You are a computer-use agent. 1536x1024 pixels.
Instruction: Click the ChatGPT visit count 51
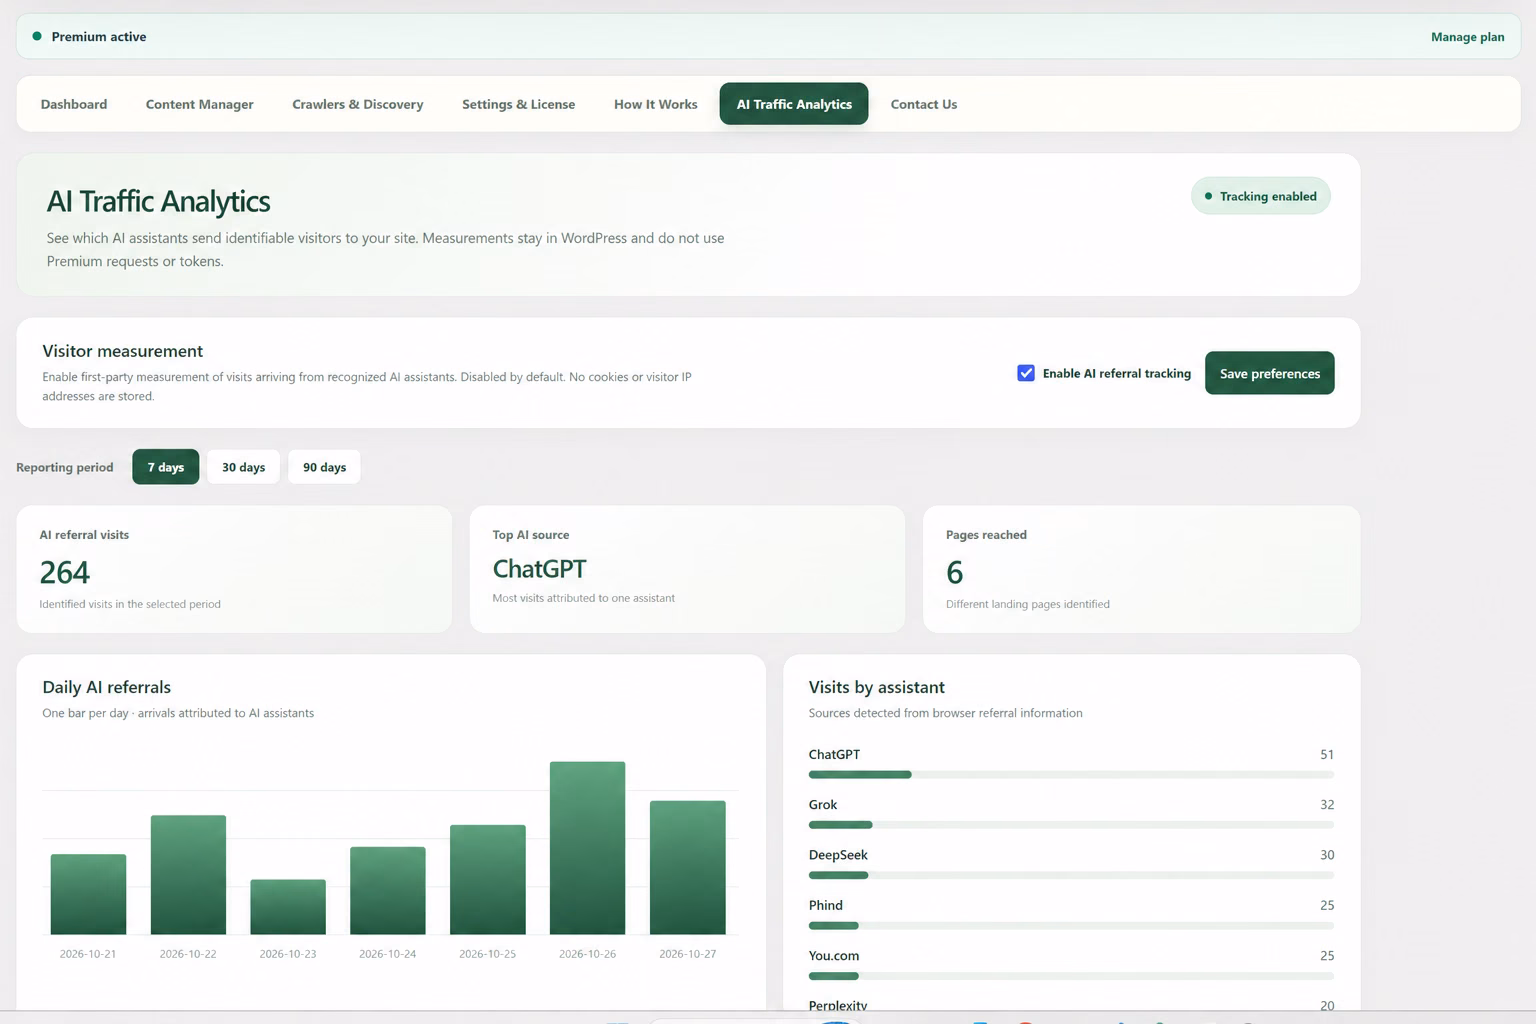coord(1327,755)
